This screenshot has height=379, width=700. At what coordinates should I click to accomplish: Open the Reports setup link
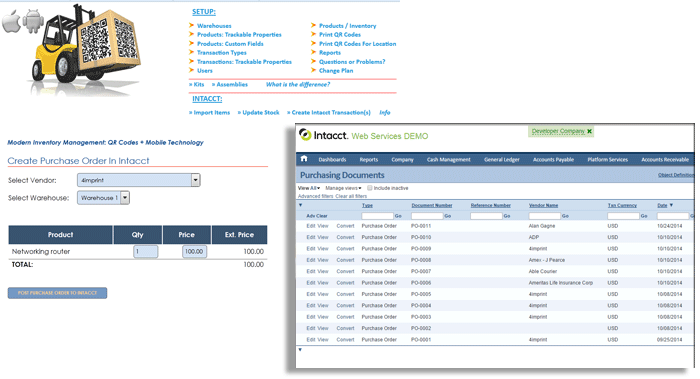tap(330, 53)
